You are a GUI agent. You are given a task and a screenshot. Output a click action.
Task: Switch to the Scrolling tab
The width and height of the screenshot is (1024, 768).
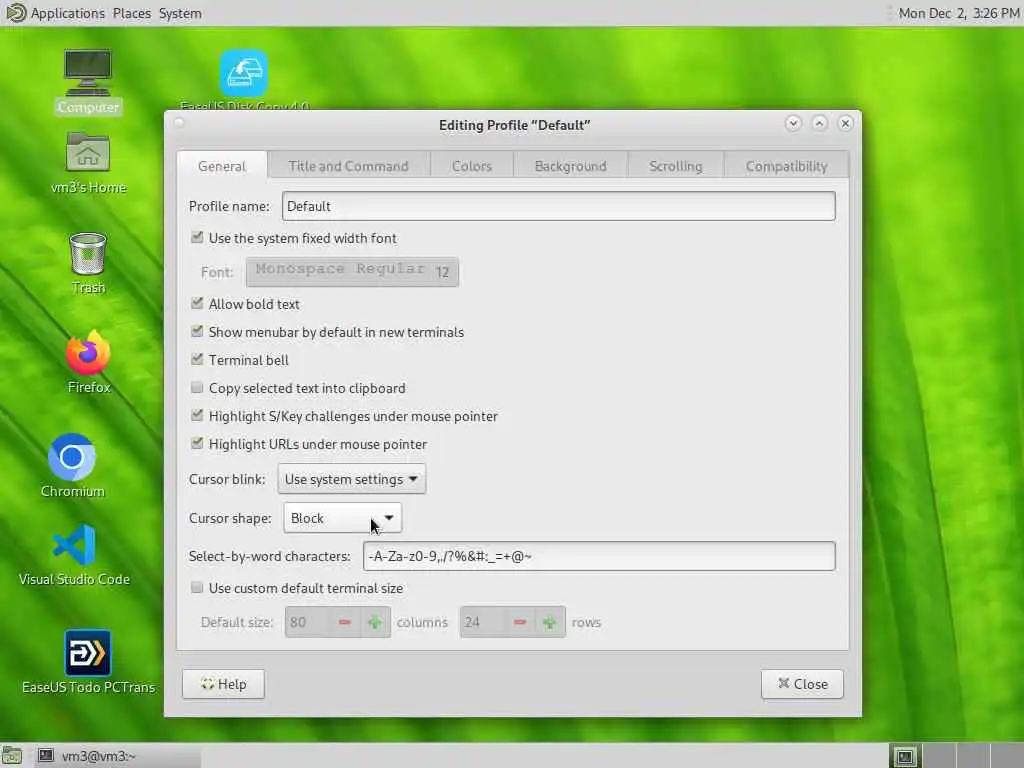pos(676,166)
